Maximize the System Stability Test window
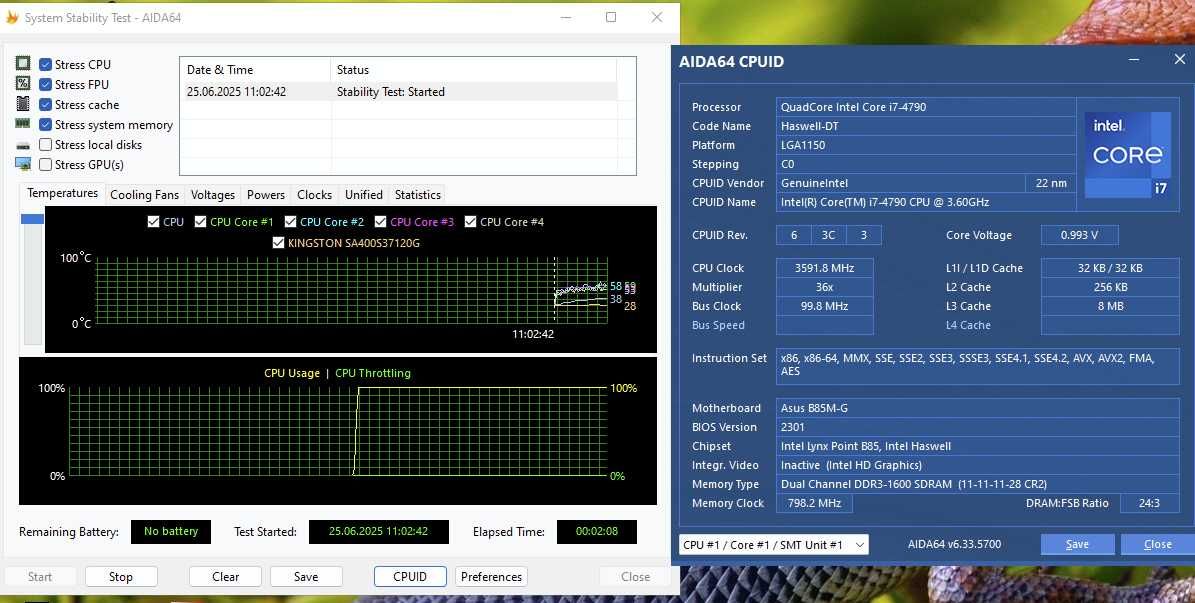This screenshot has height=603, width=1195. pos(611,17)
